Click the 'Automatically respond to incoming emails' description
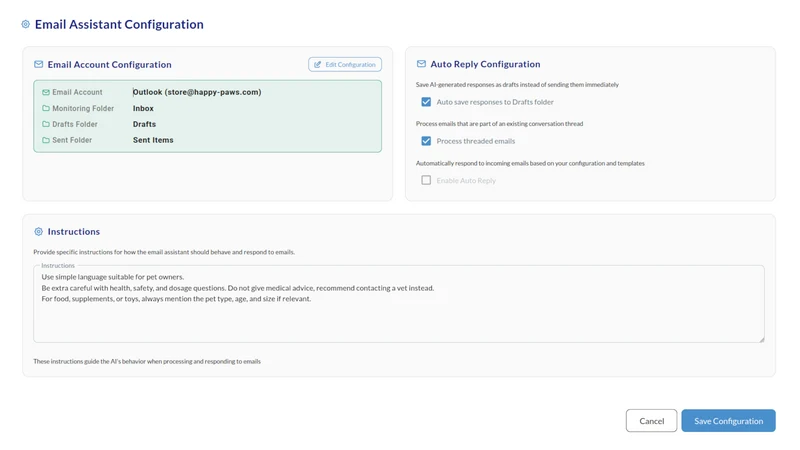Image resolution: width=800 pixels, height=450 pixels. click(x=530, y=163)
